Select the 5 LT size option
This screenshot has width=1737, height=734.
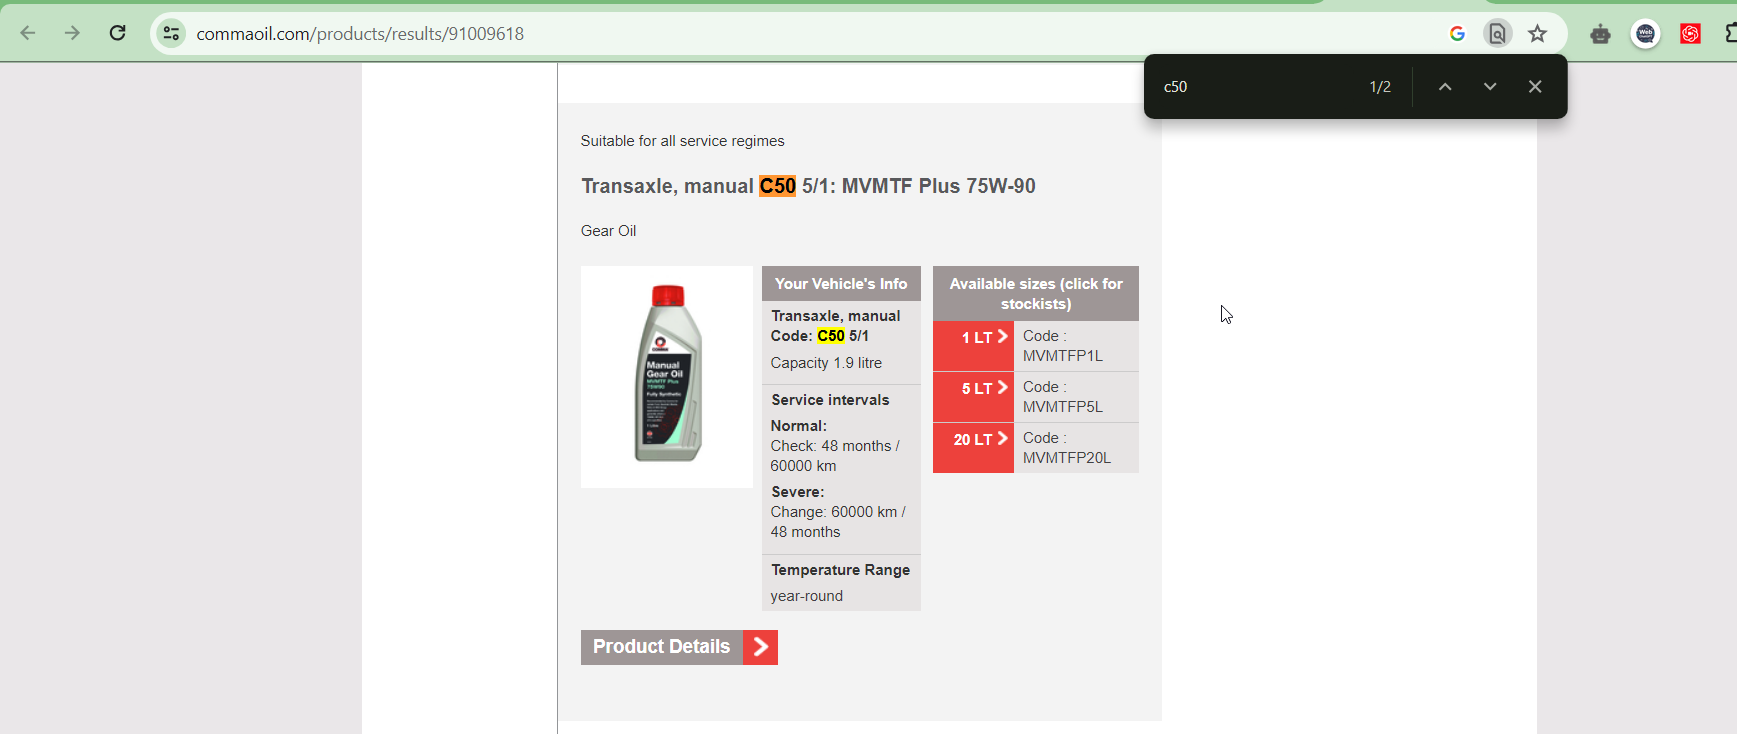[973, 397]
